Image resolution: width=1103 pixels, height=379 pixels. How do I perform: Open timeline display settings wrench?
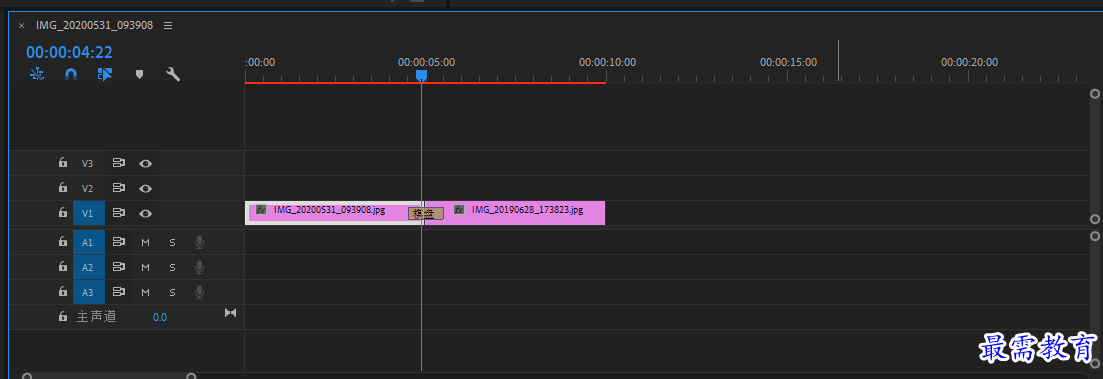point(173,74)
